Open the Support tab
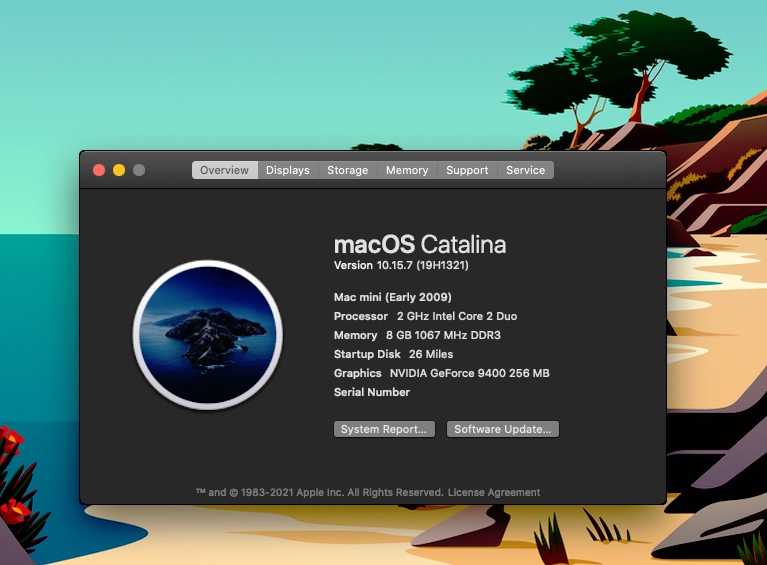The height and width of the screenshot is (565, 767). (x=467, y=170)
